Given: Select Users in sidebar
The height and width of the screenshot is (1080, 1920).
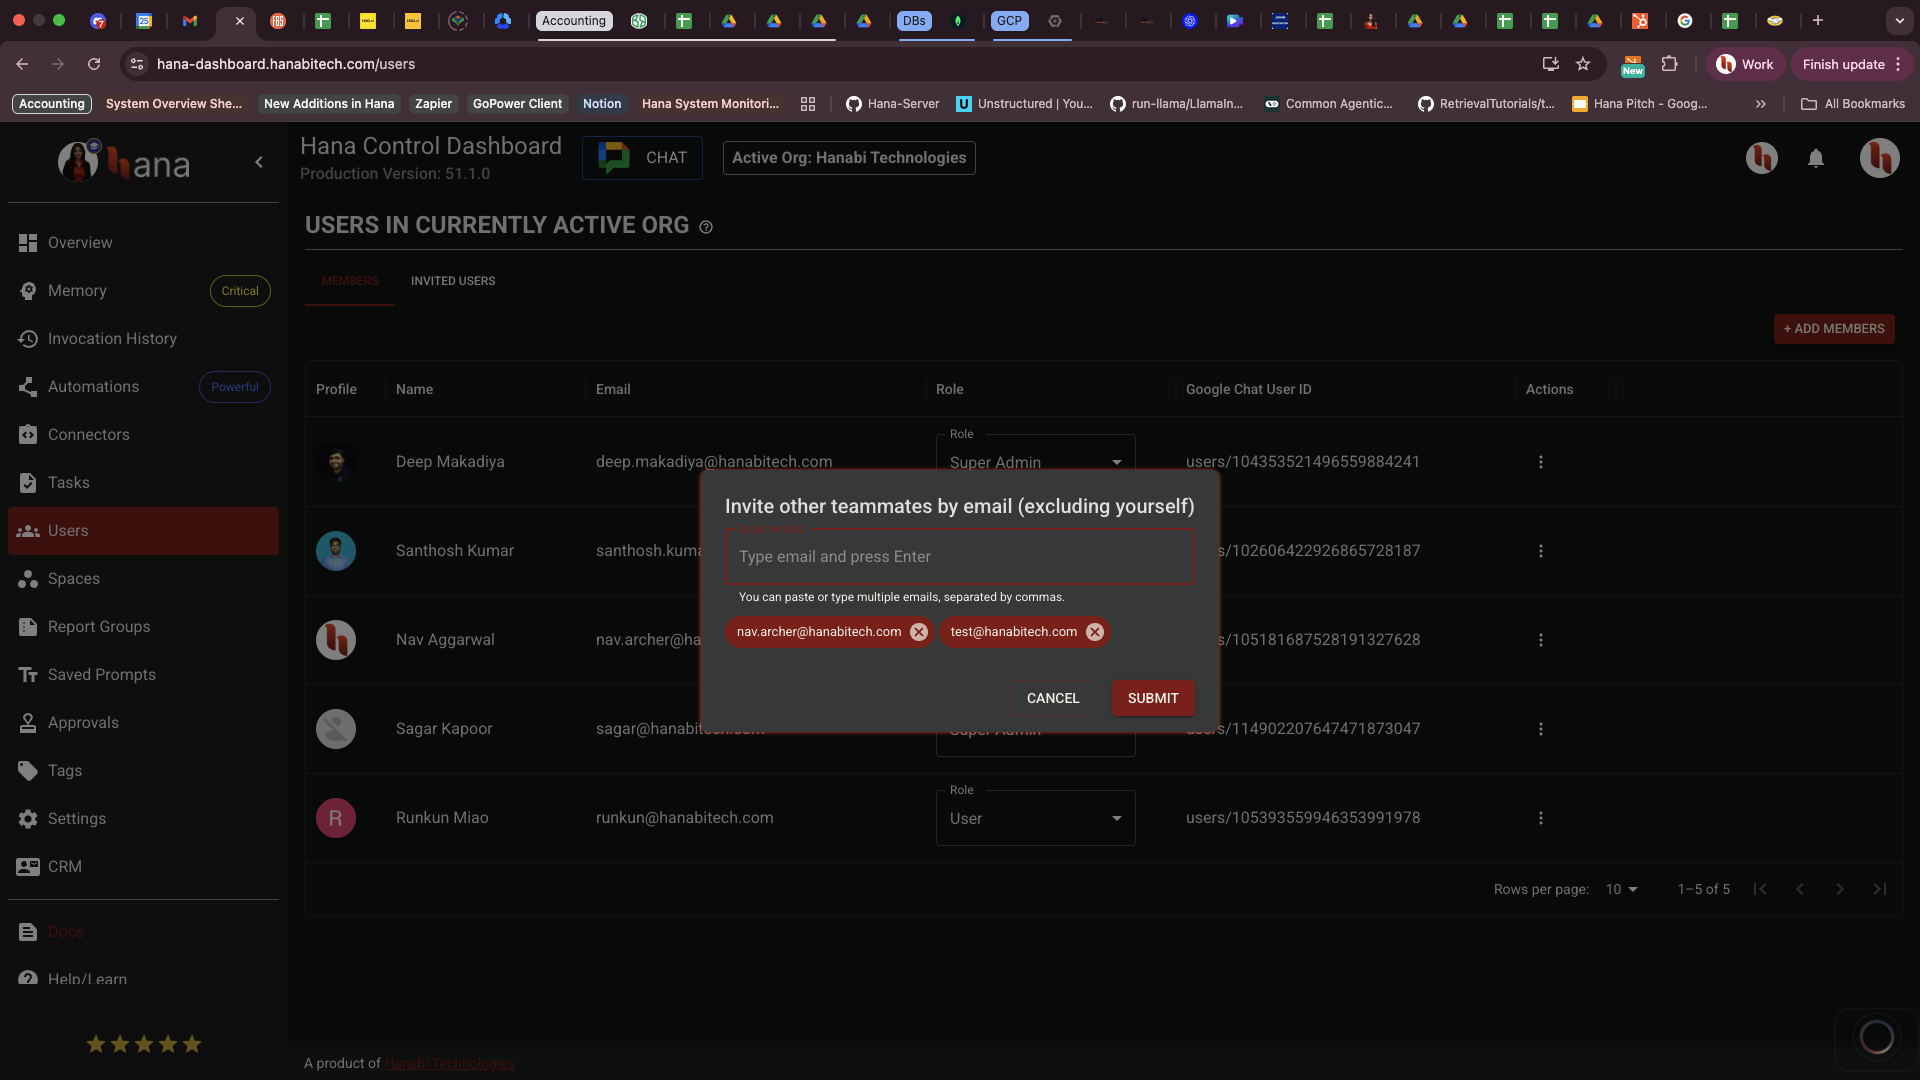Looking at the screenshot, I should (x=143, y=531).
